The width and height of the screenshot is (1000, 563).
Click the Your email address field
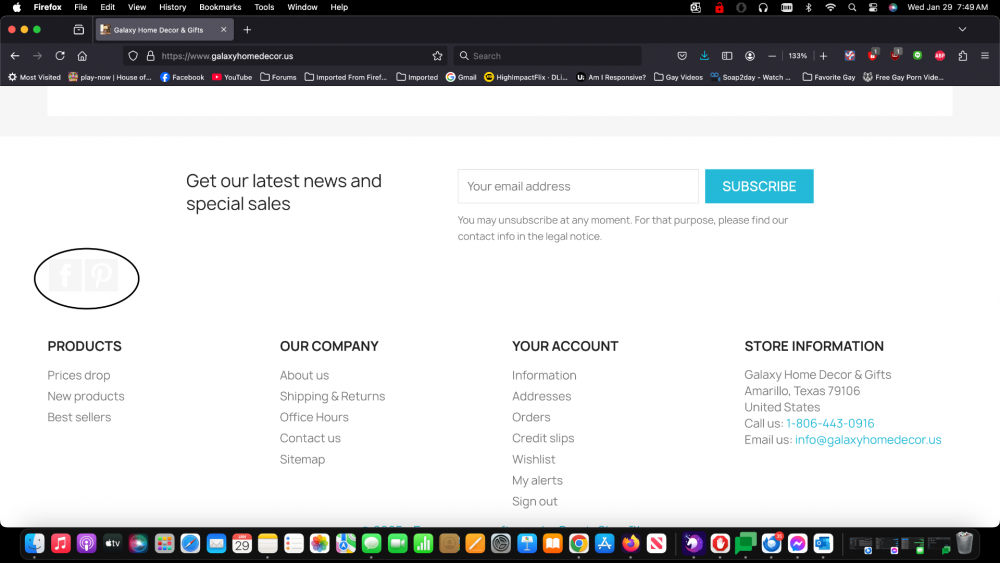click(578, 186)
